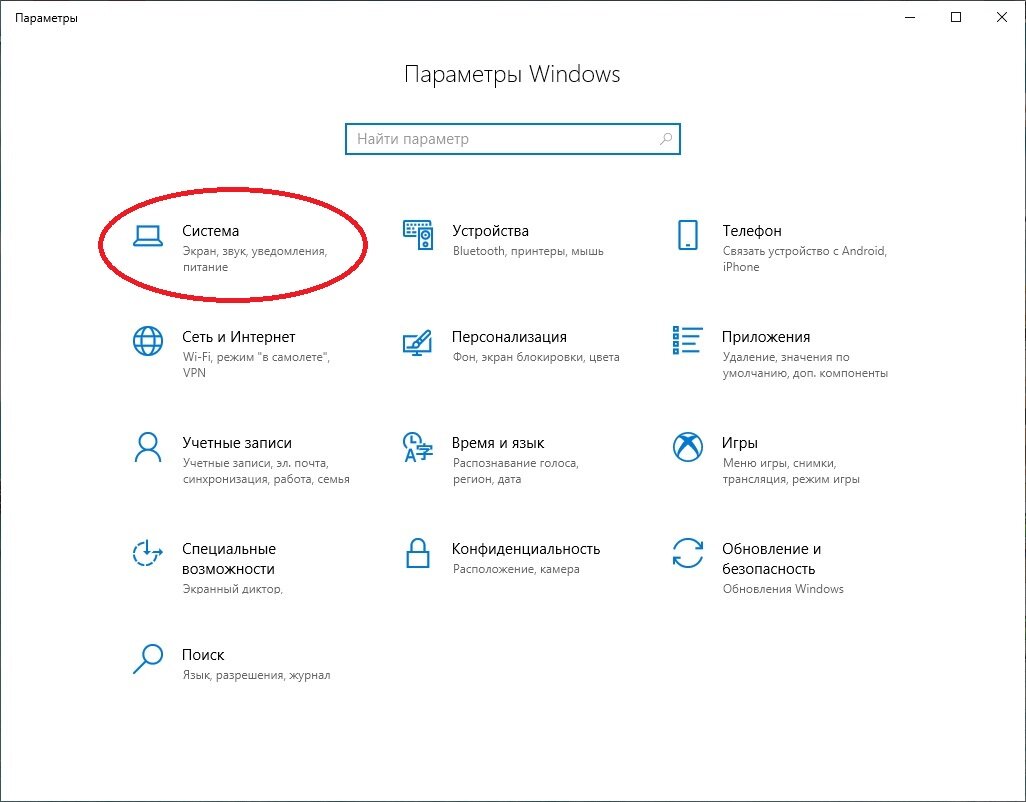
Task: Click "Учетные записи, эл. почта, синхронизация" description
Action: (266, 471)
